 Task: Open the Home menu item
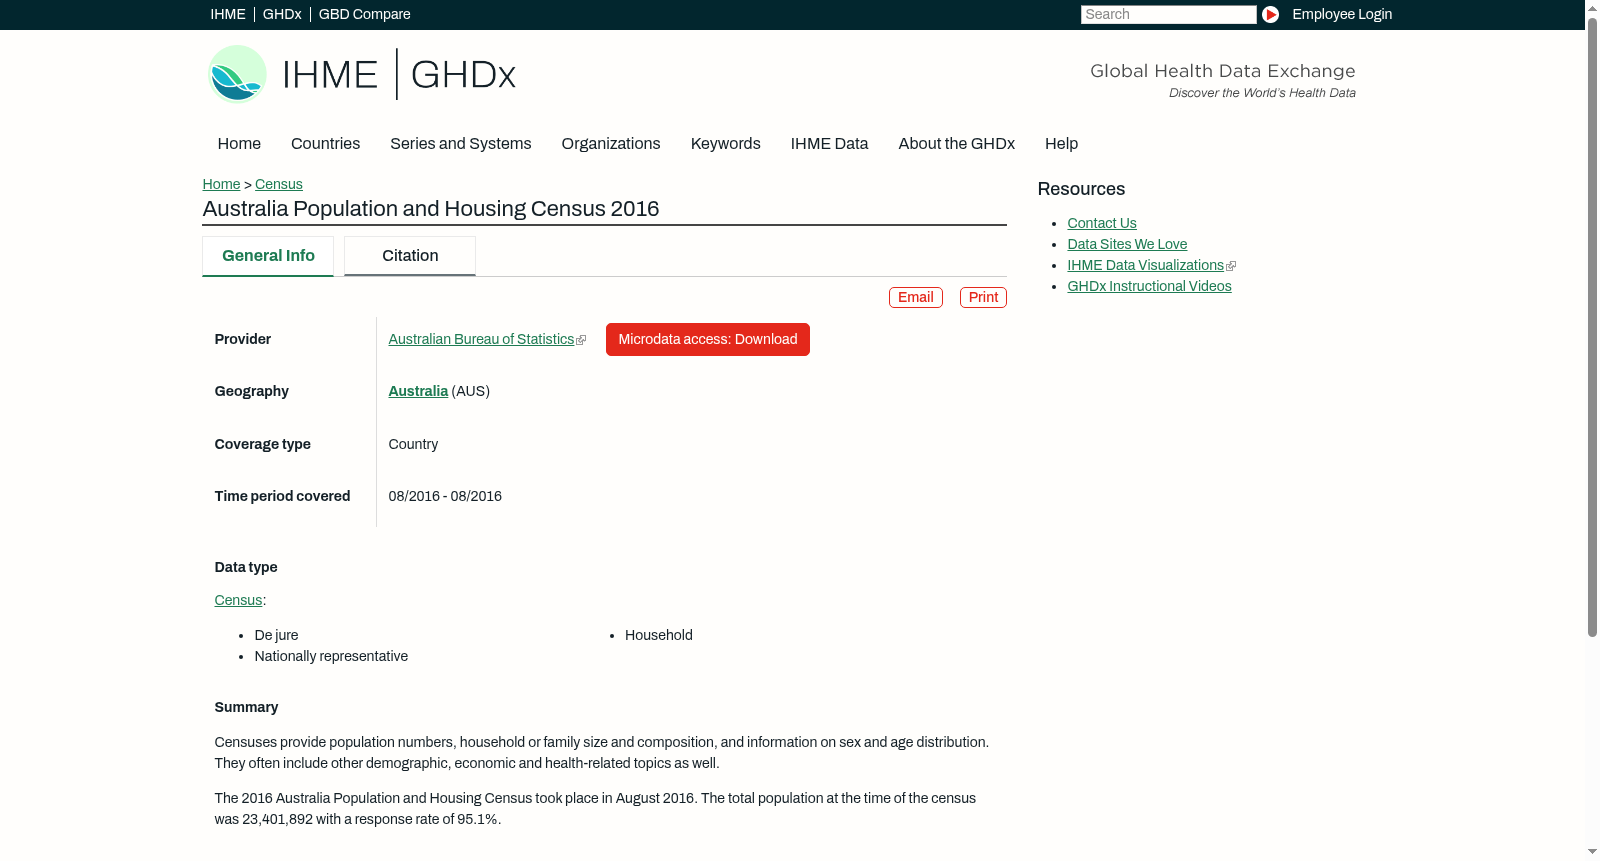point(239,143)
